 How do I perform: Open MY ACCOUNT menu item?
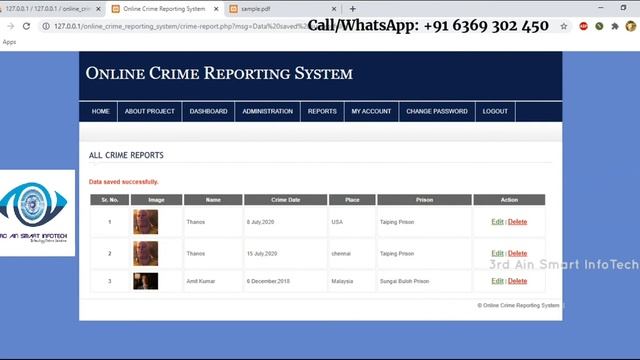click(371, 111)
